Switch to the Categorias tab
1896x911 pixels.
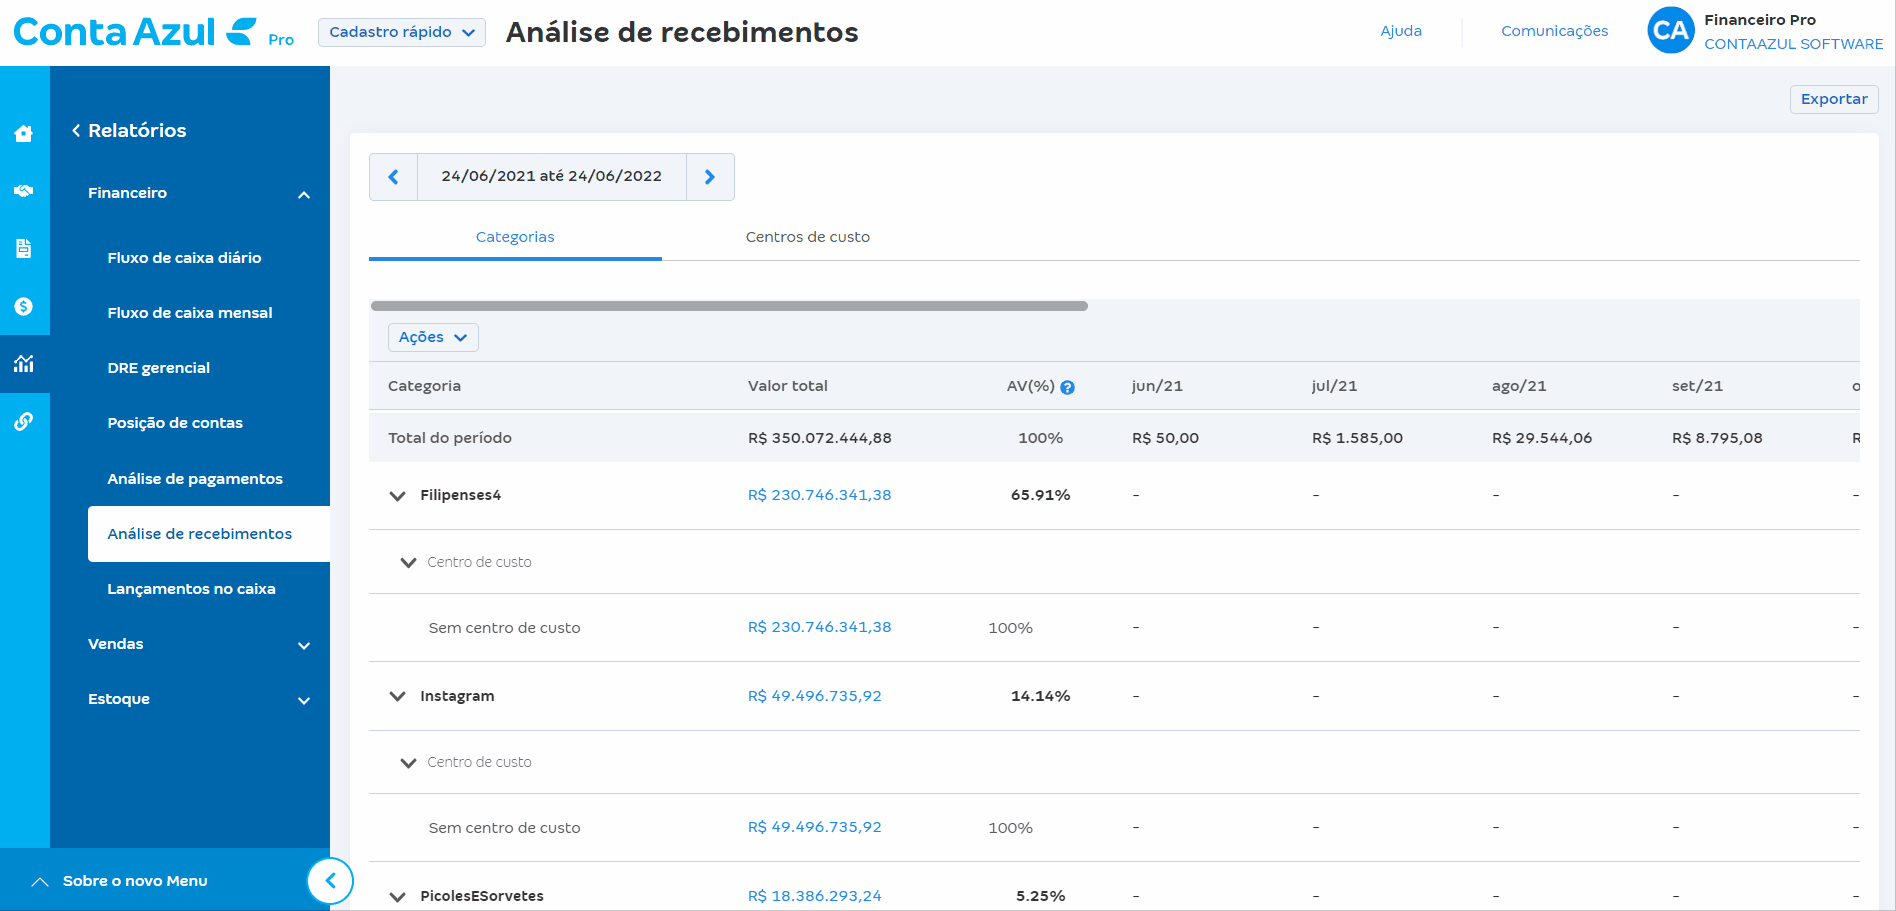(x=515, y=237)
